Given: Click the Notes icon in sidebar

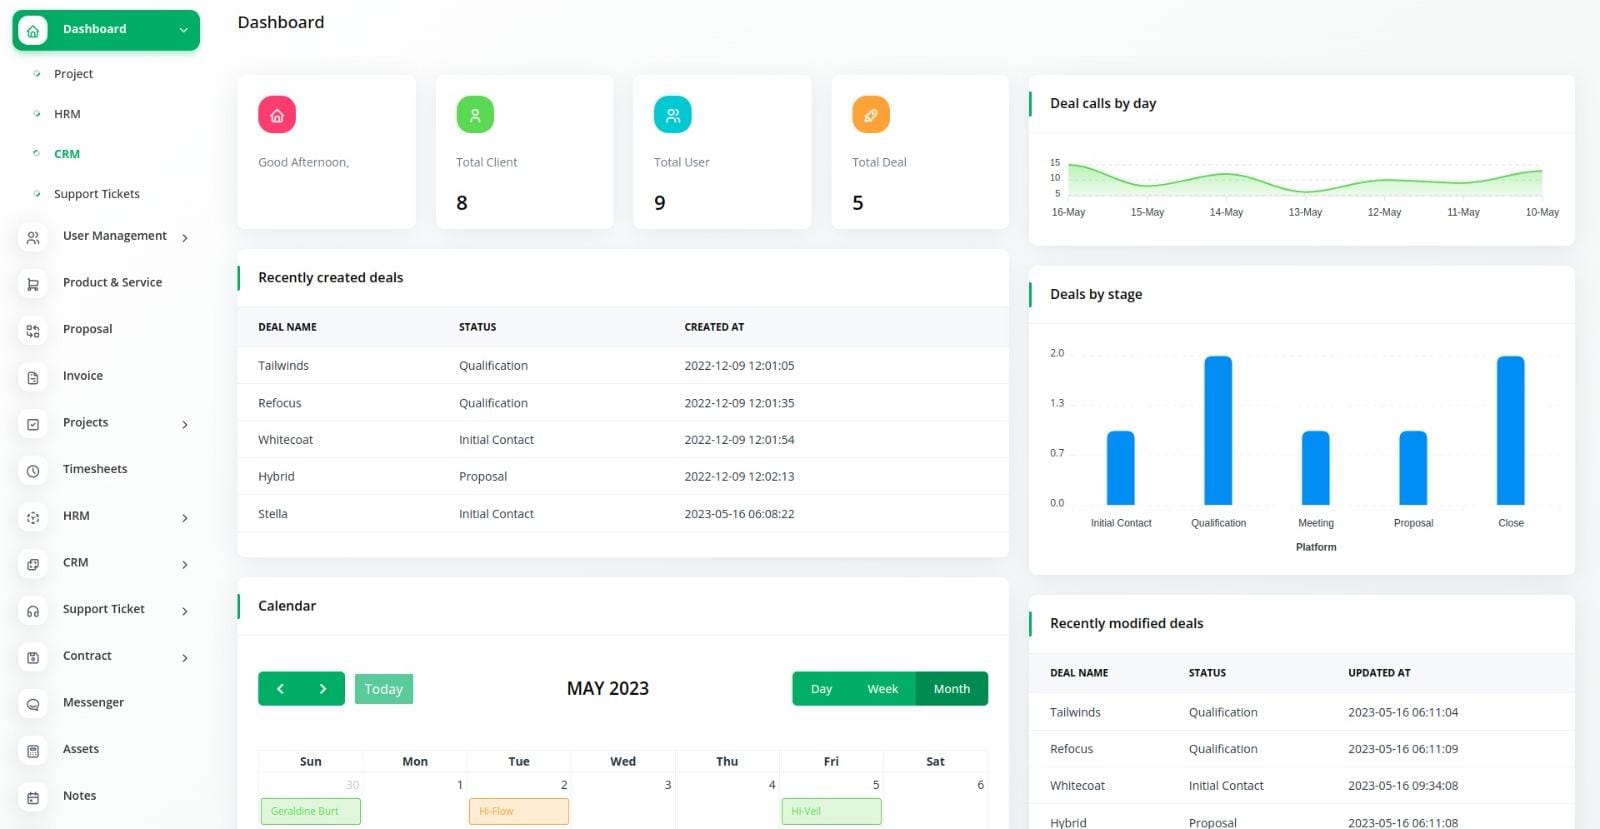Looking at the screenshot, I should 33,797.
